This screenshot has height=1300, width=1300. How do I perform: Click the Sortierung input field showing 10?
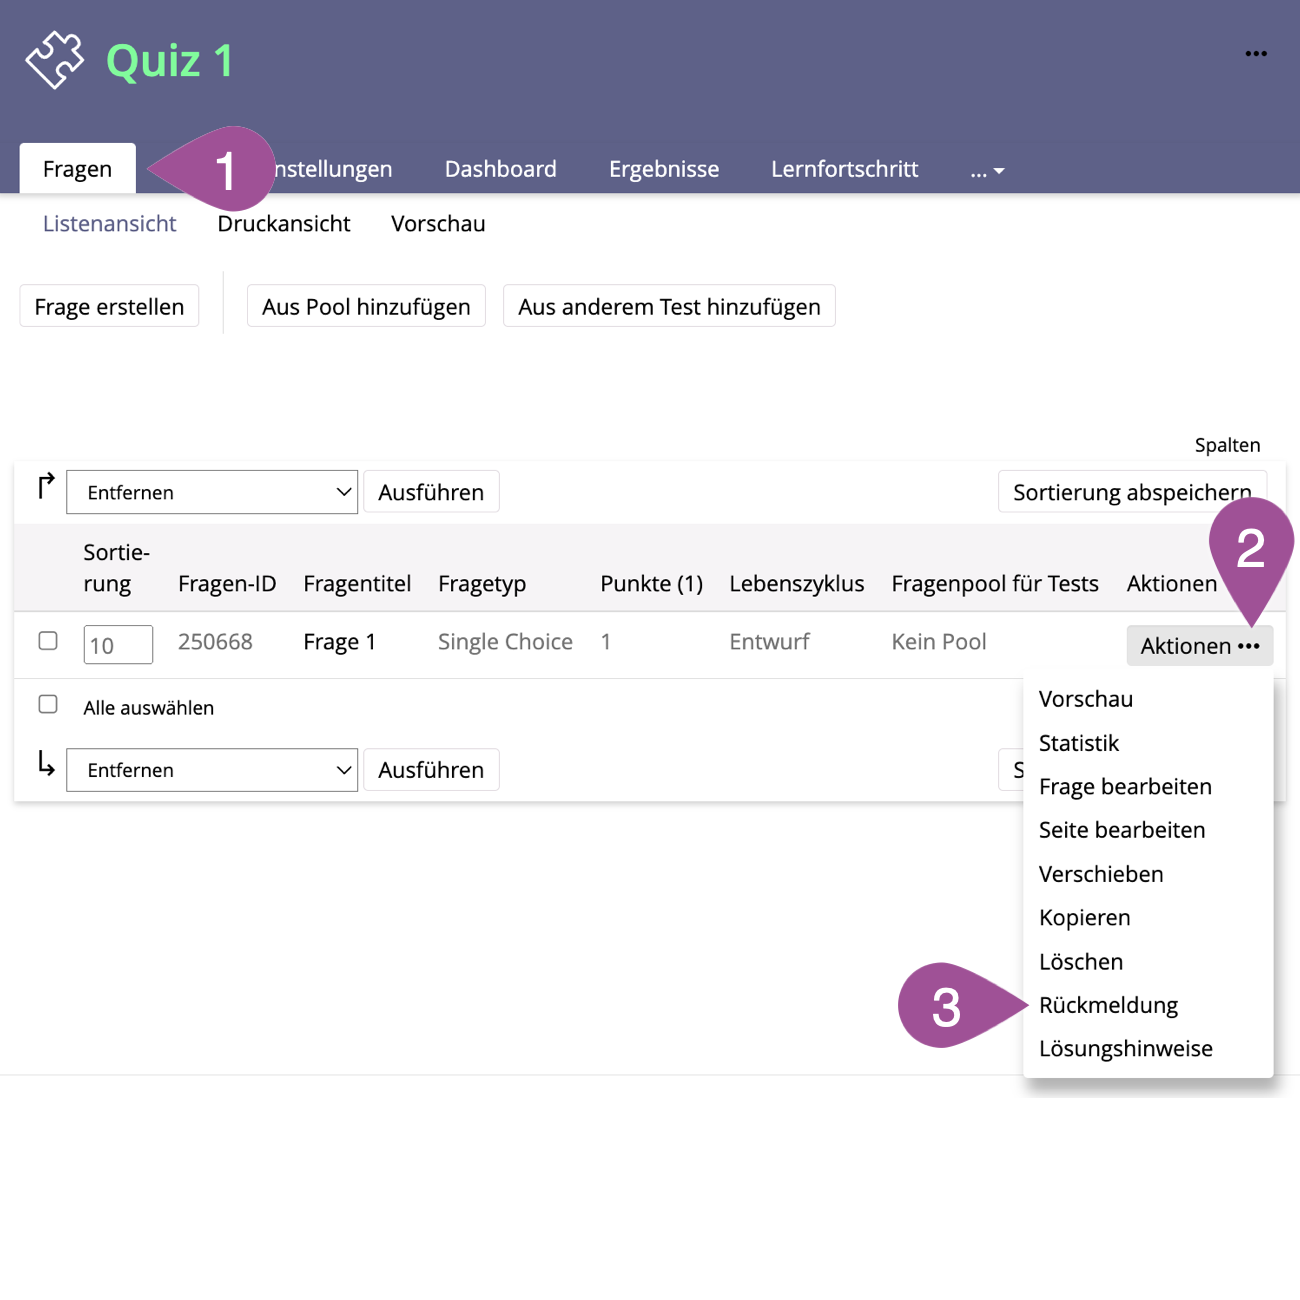point(118,645)
